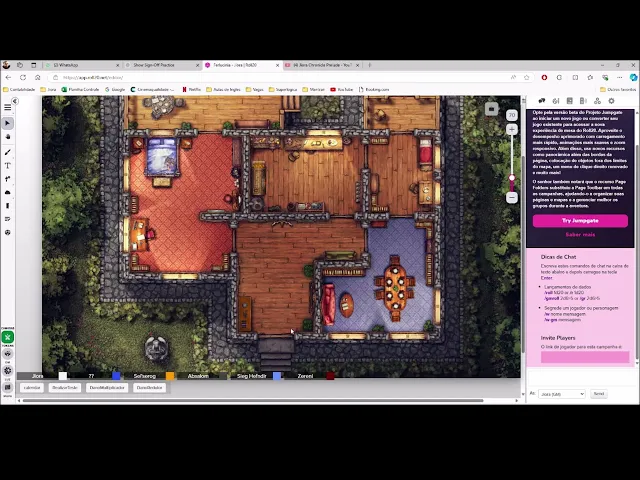Open the lighting settings gear in left sidebar
Image resolution: width=640 pixels, height=480 pixels.
(x=7, y=371)
